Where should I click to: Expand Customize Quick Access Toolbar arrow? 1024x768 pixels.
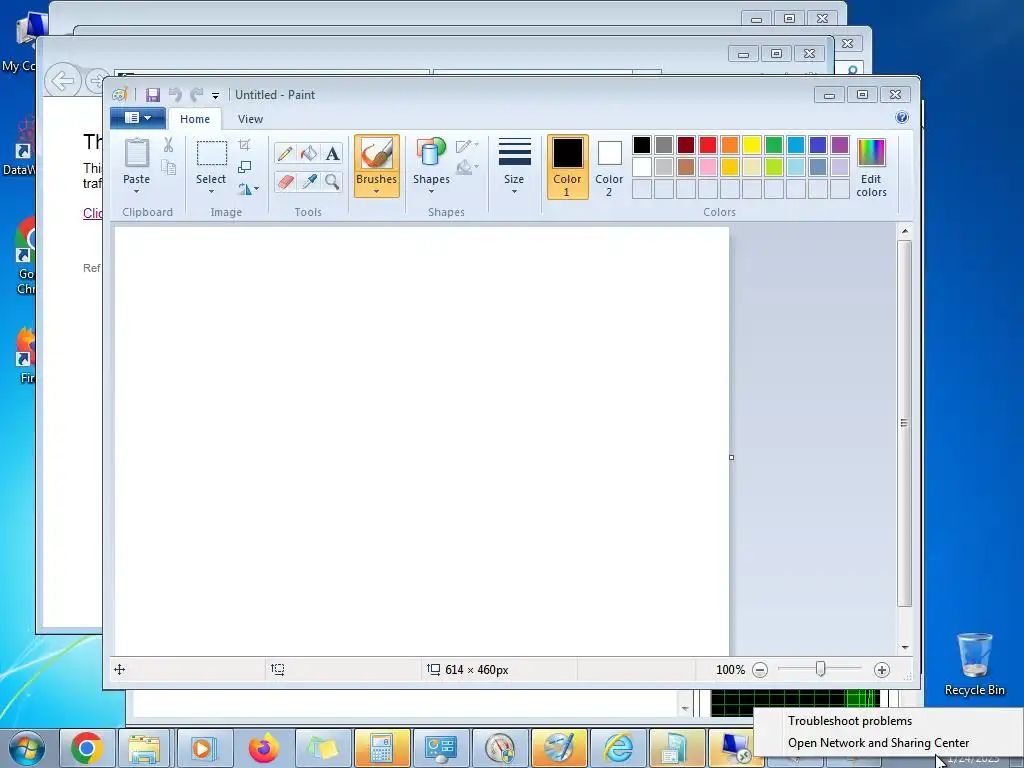pos(216,96)
